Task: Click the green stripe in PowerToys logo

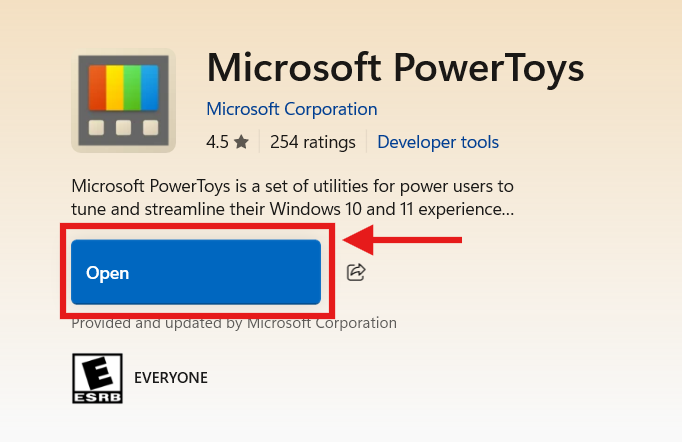Action: point(132,87)
